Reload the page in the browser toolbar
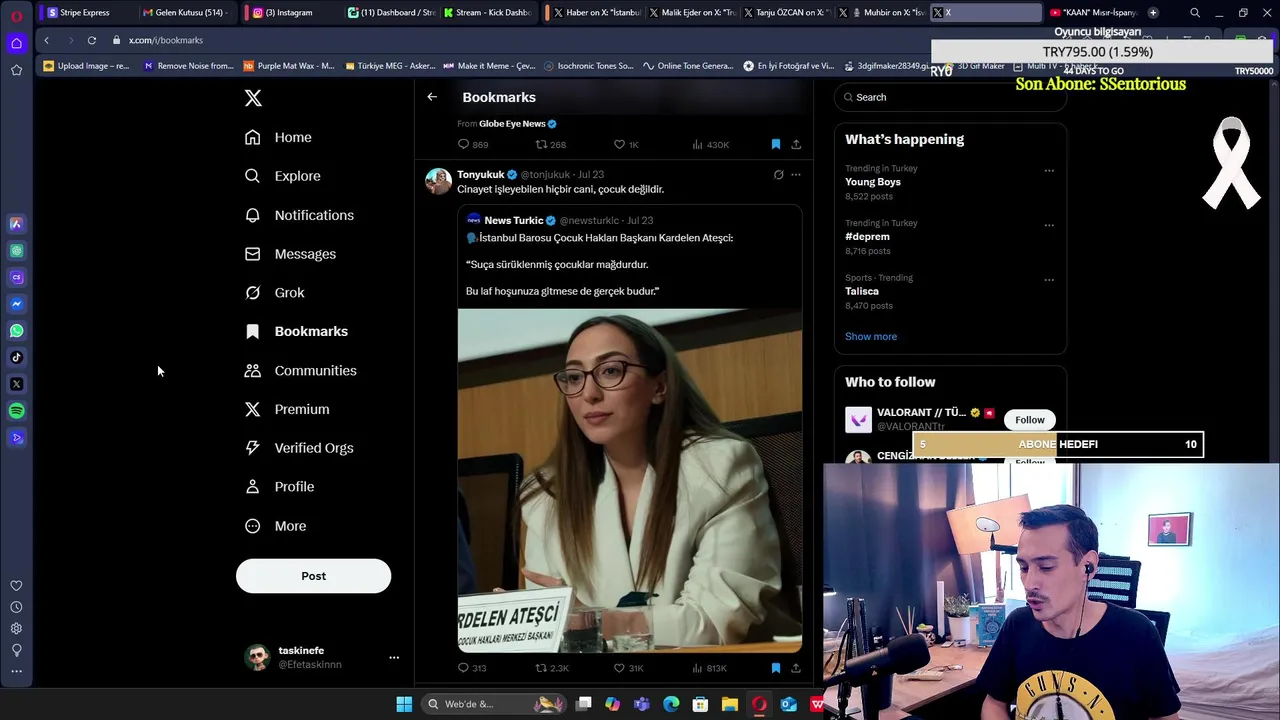The image size is (1280, 720). tap(91, 40)
